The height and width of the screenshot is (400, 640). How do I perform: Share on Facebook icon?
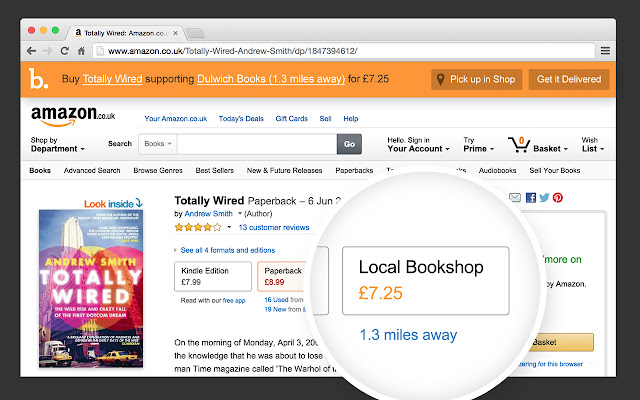[531, 198]
